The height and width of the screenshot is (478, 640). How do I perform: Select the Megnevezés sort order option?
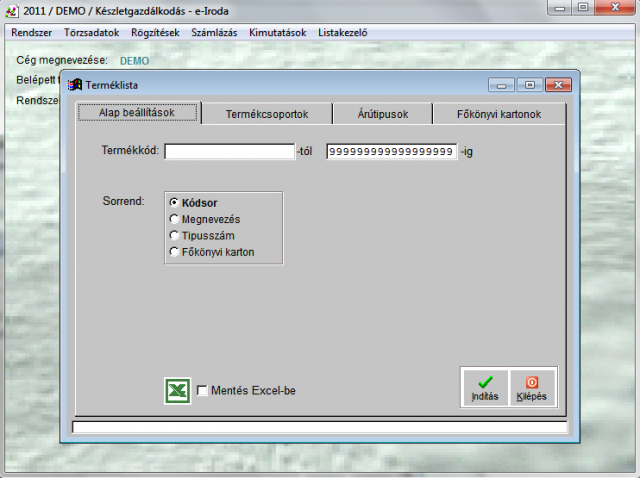[x=175, y=219]
